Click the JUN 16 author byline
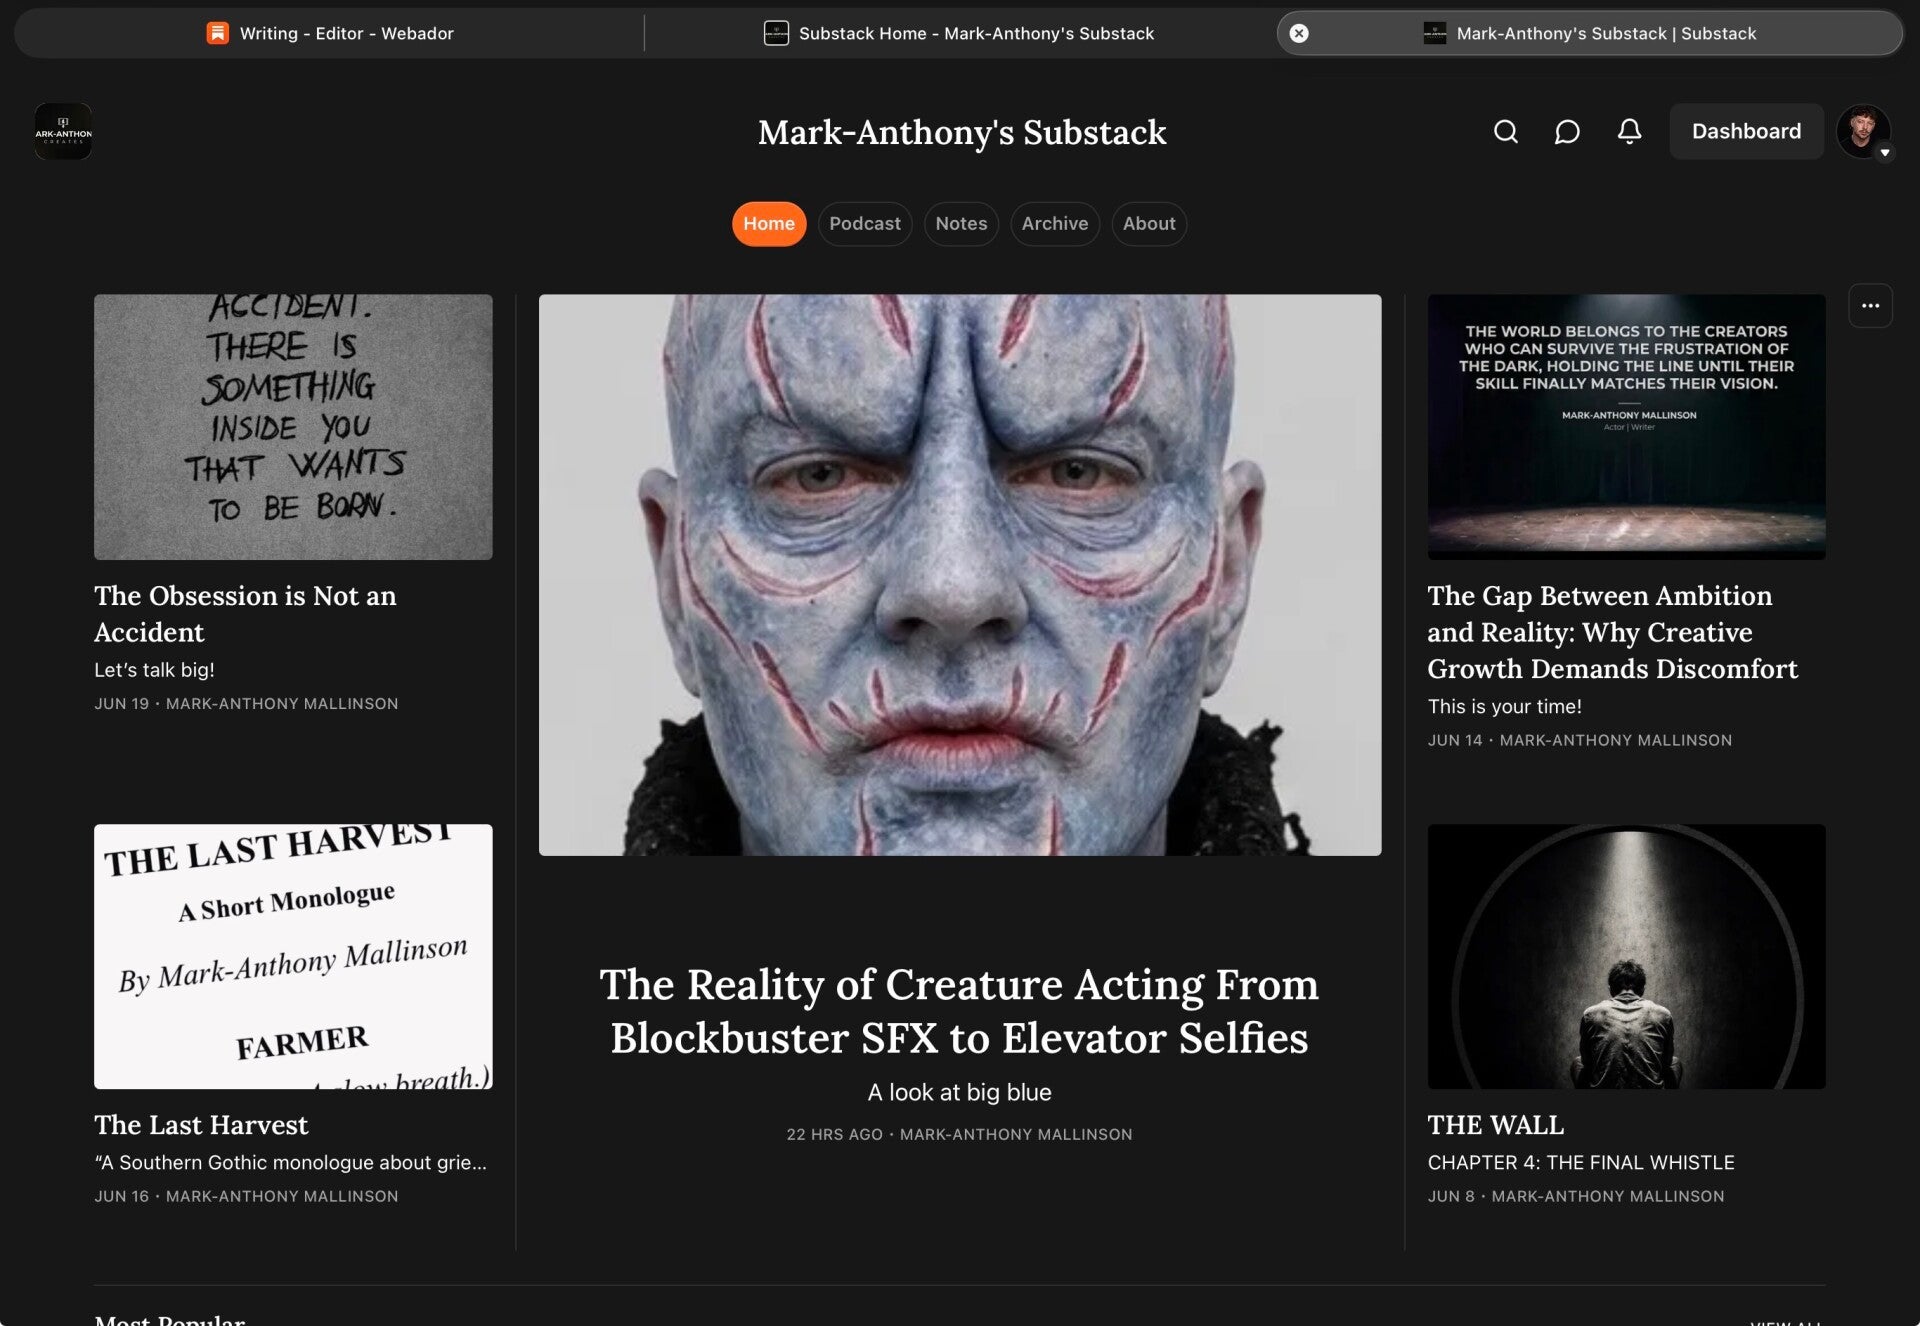The image size is (1920, 1326). pyautogui.click(x=246, y=1196)
